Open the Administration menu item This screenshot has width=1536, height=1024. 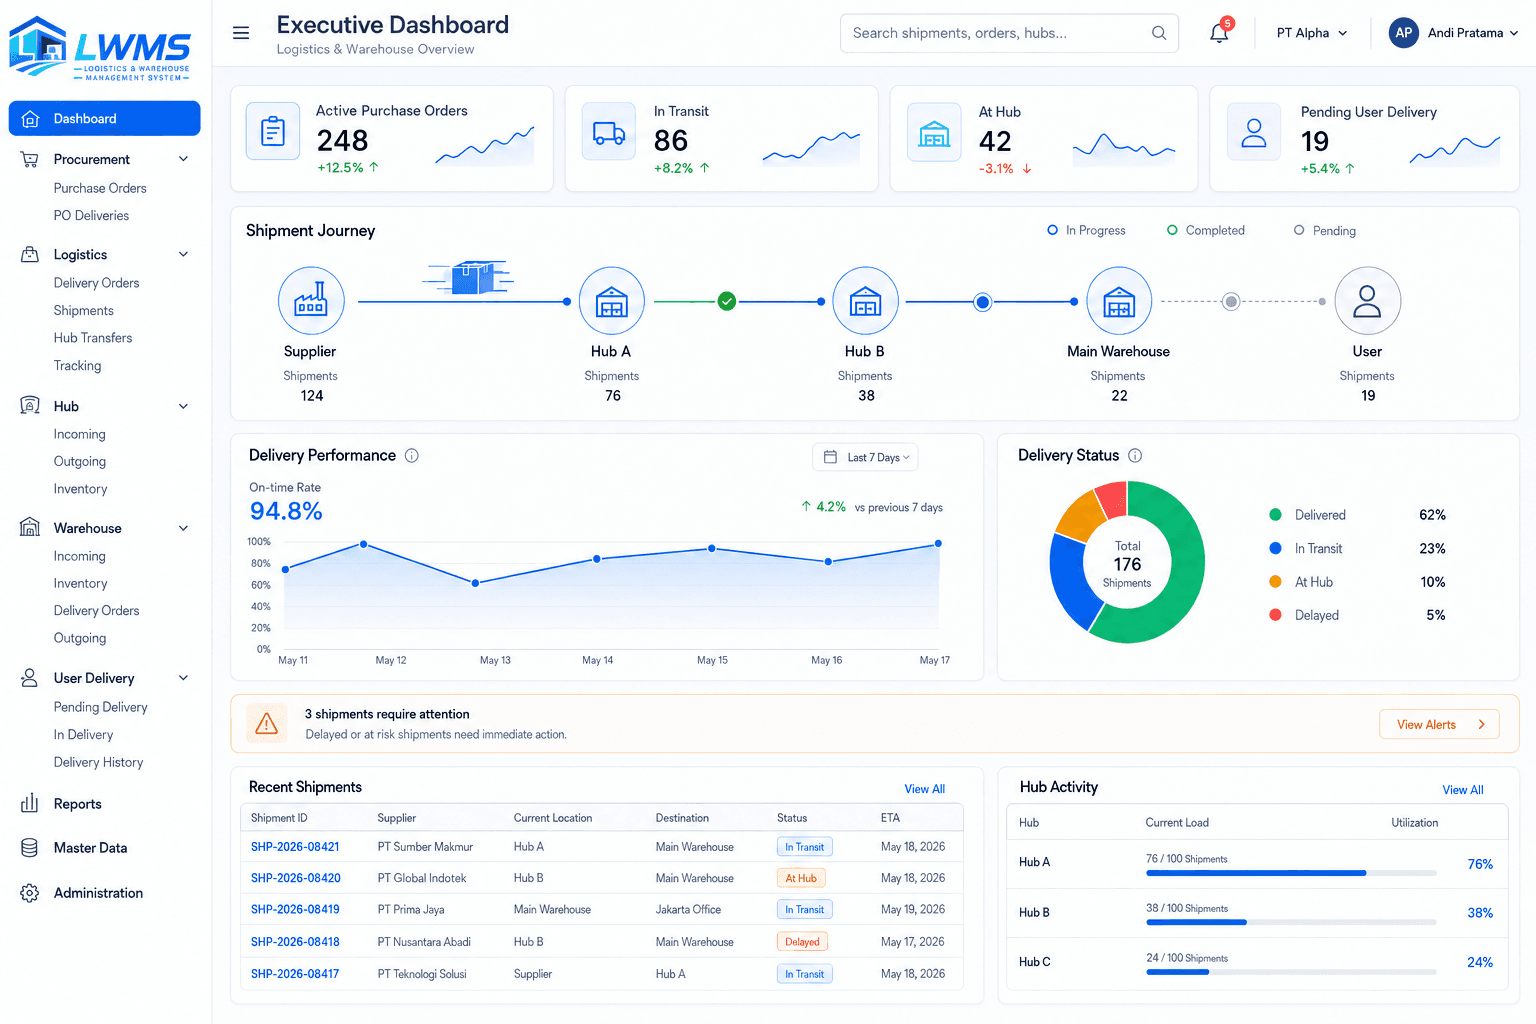tap(98, 893)
